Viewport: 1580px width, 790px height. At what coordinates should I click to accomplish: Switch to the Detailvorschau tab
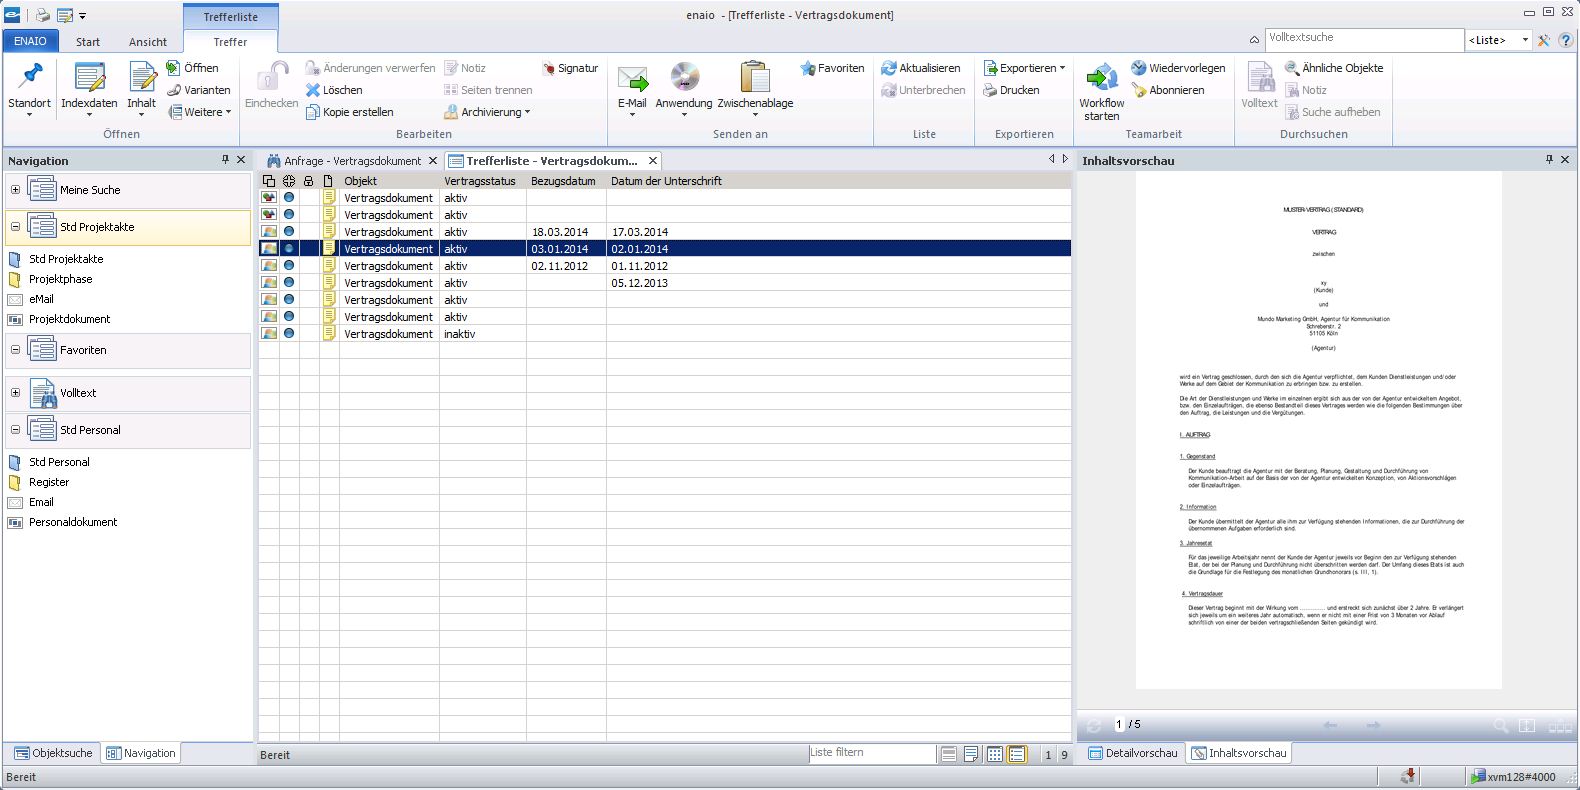pos(1132,753)
